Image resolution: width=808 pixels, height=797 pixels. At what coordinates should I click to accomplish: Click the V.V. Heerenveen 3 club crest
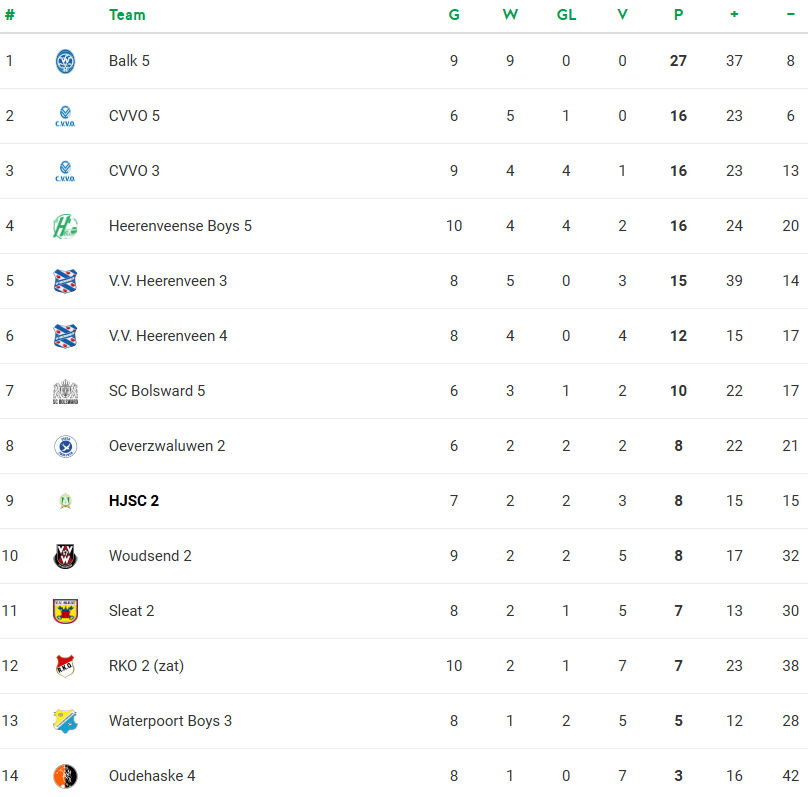coord(65,281)
